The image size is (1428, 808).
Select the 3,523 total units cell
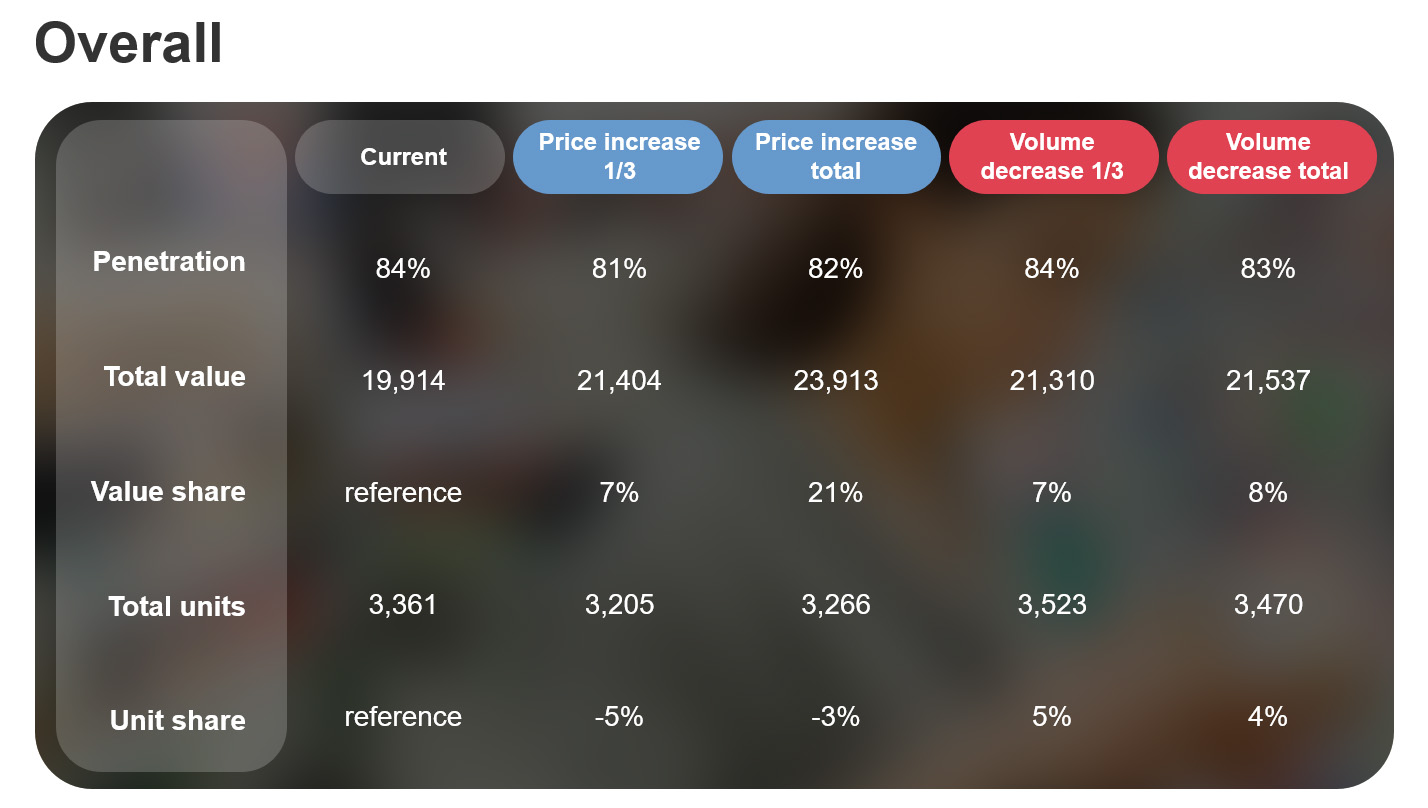click(x=1052, y=605)
